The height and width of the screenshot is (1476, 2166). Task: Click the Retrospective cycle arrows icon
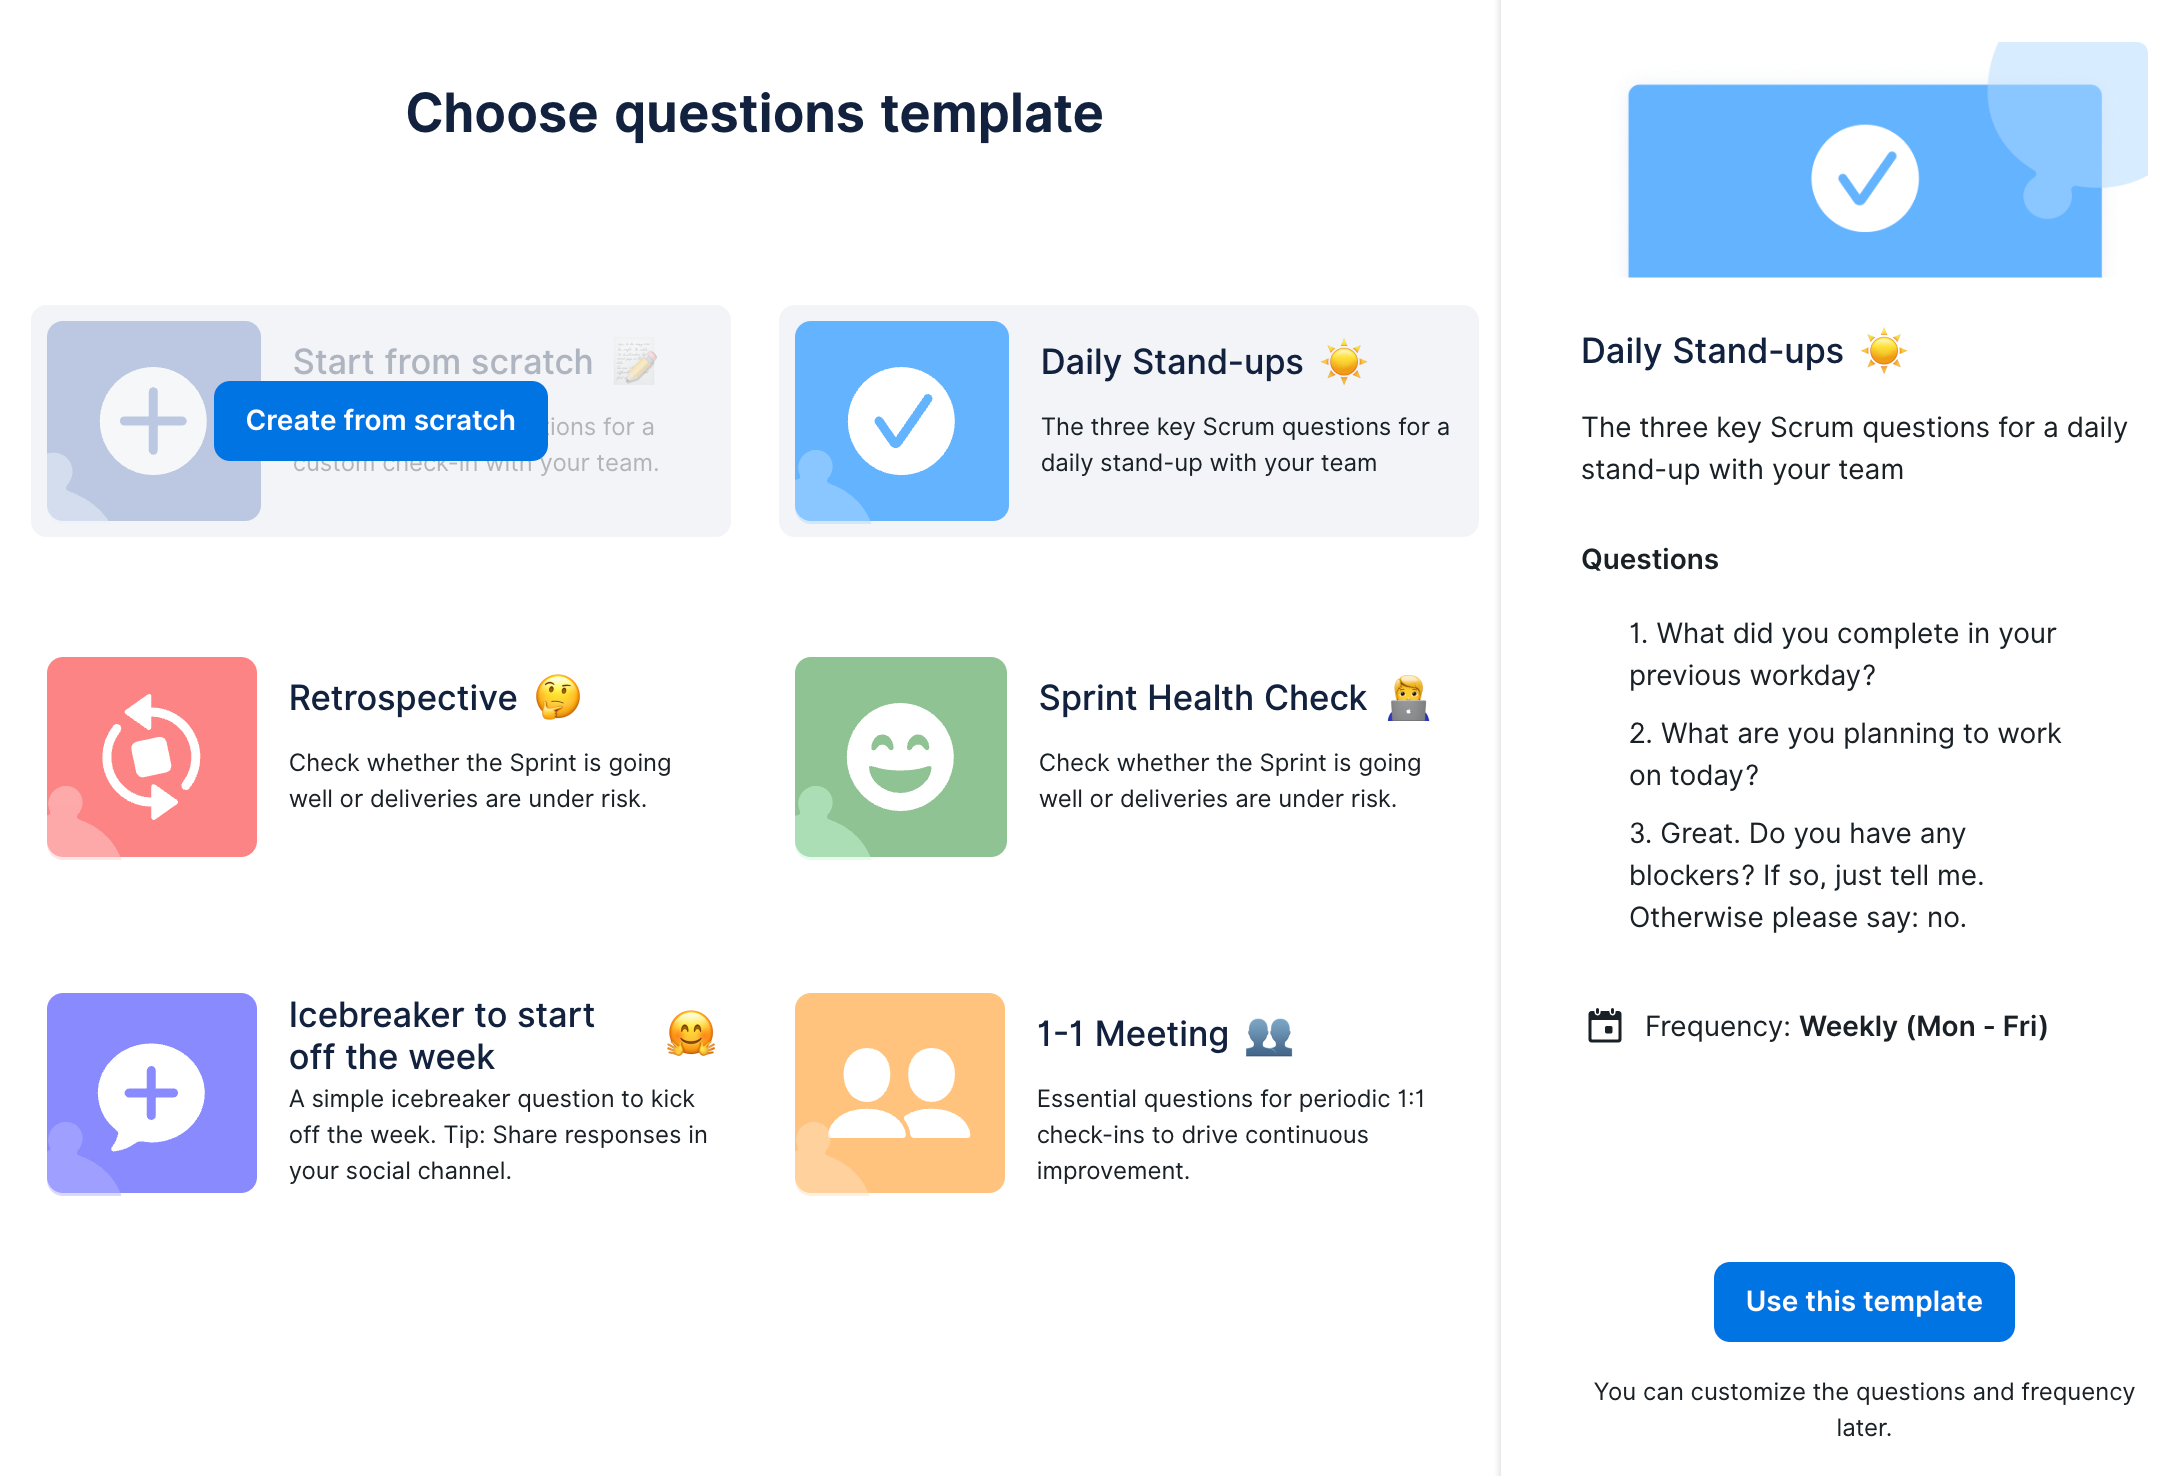[152, 757]
